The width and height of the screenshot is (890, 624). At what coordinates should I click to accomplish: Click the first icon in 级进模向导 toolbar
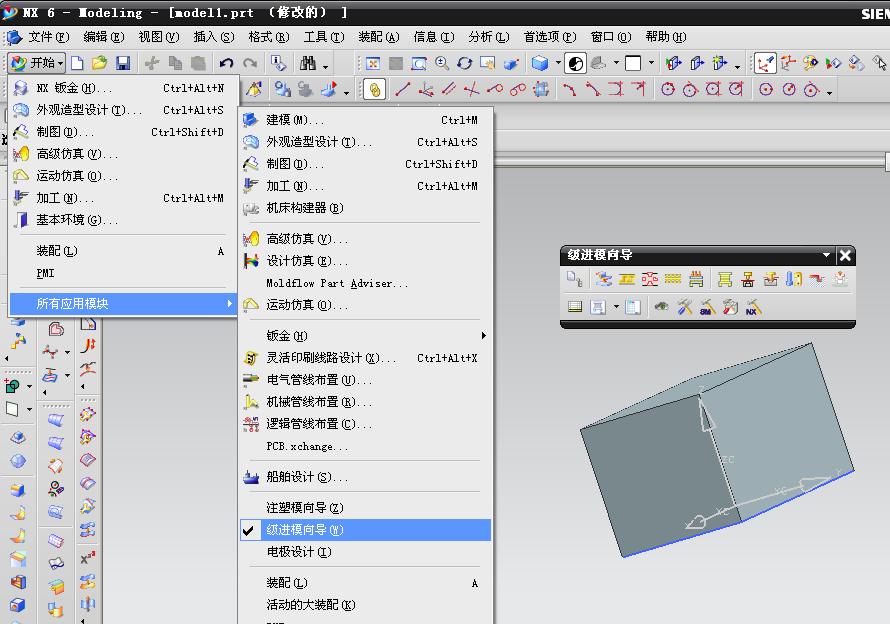(574, 278)
